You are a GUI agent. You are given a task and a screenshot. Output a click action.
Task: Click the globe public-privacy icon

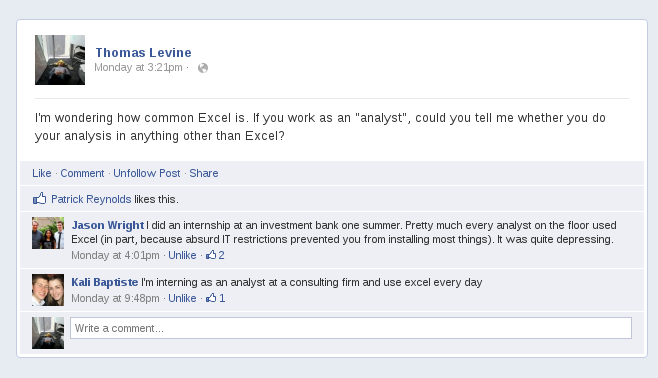203,68
